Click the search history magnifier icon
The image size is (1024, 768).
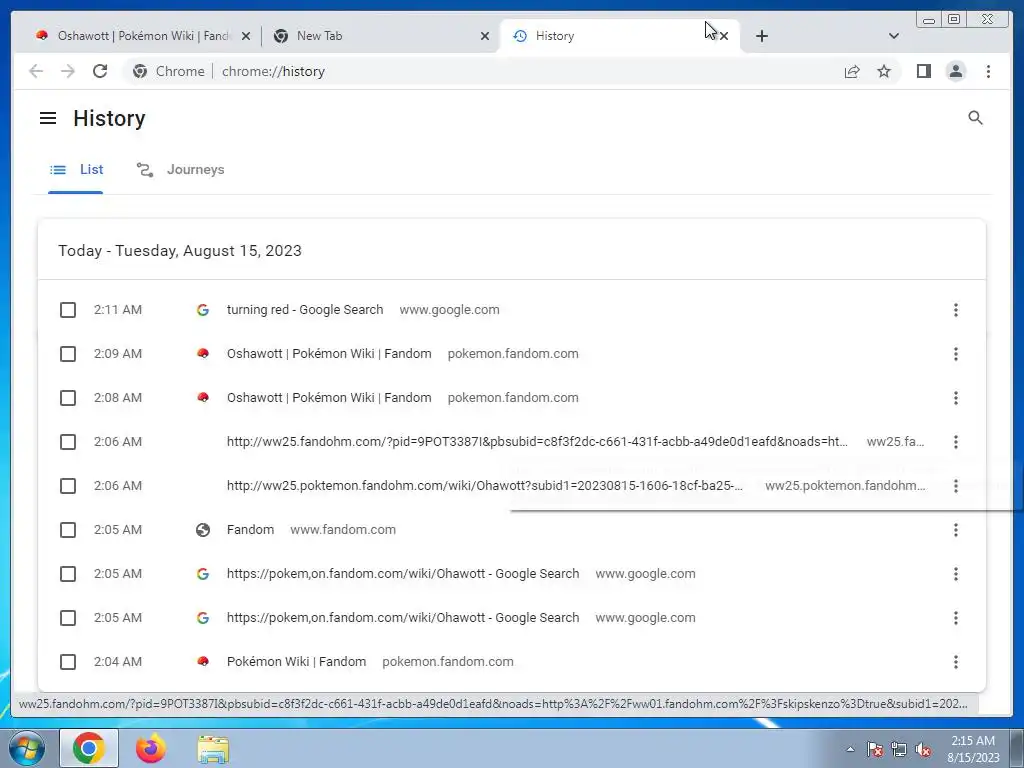(975, 118)
